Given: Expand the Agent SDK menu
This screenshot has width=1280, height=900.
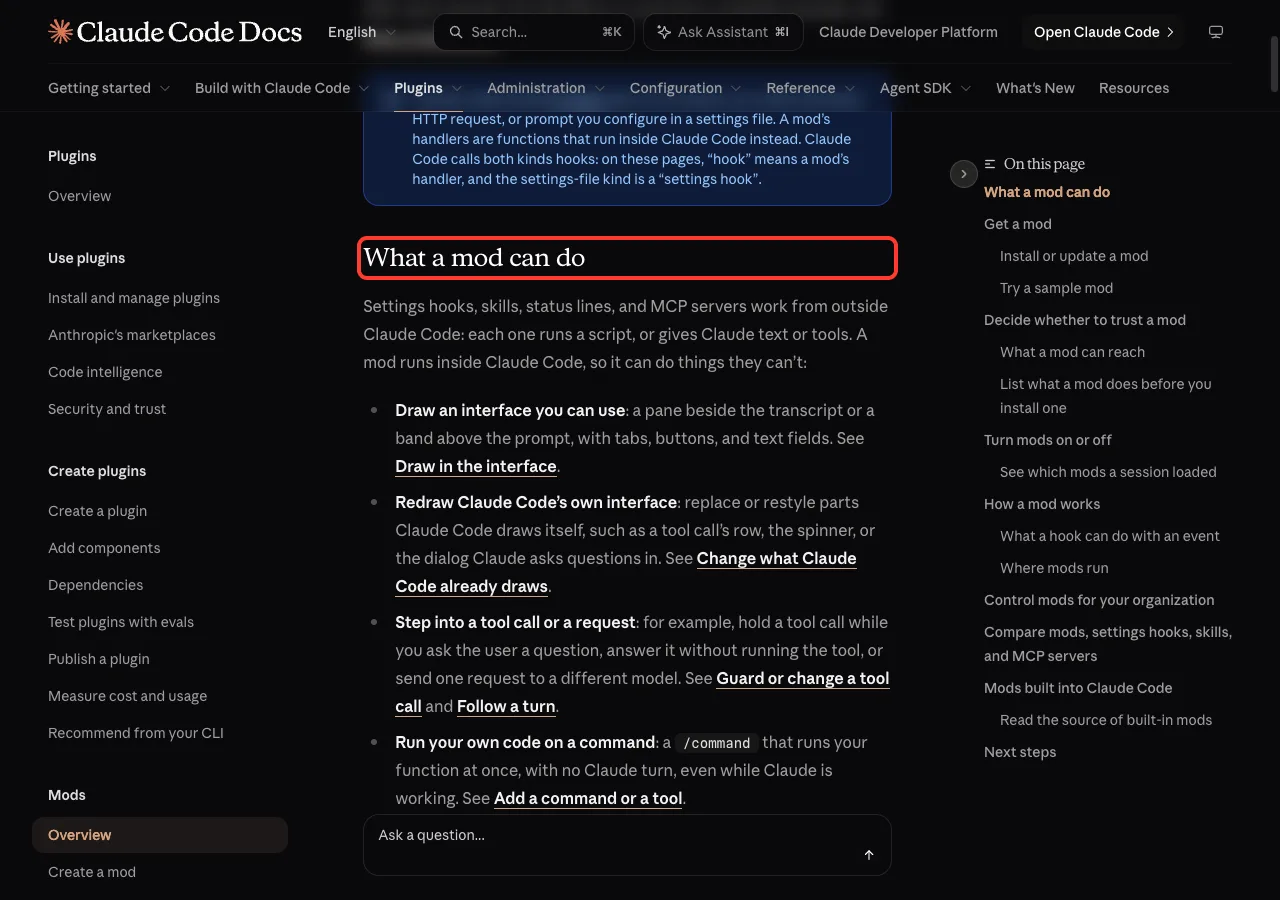Looking at the screenshot, I should click(x=926, y=88).
